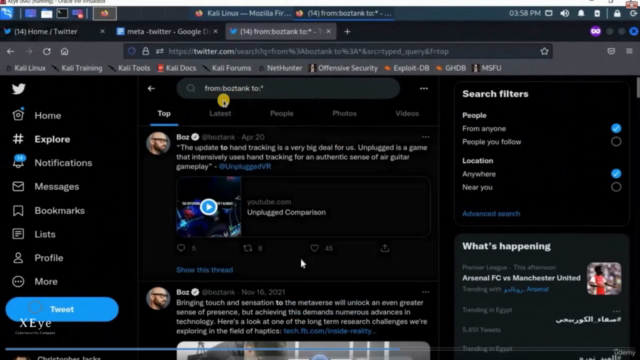The height and width of the screenshot is (360, 640).
Task: Open the Kali application menu
Action: [x=7, y=13]
